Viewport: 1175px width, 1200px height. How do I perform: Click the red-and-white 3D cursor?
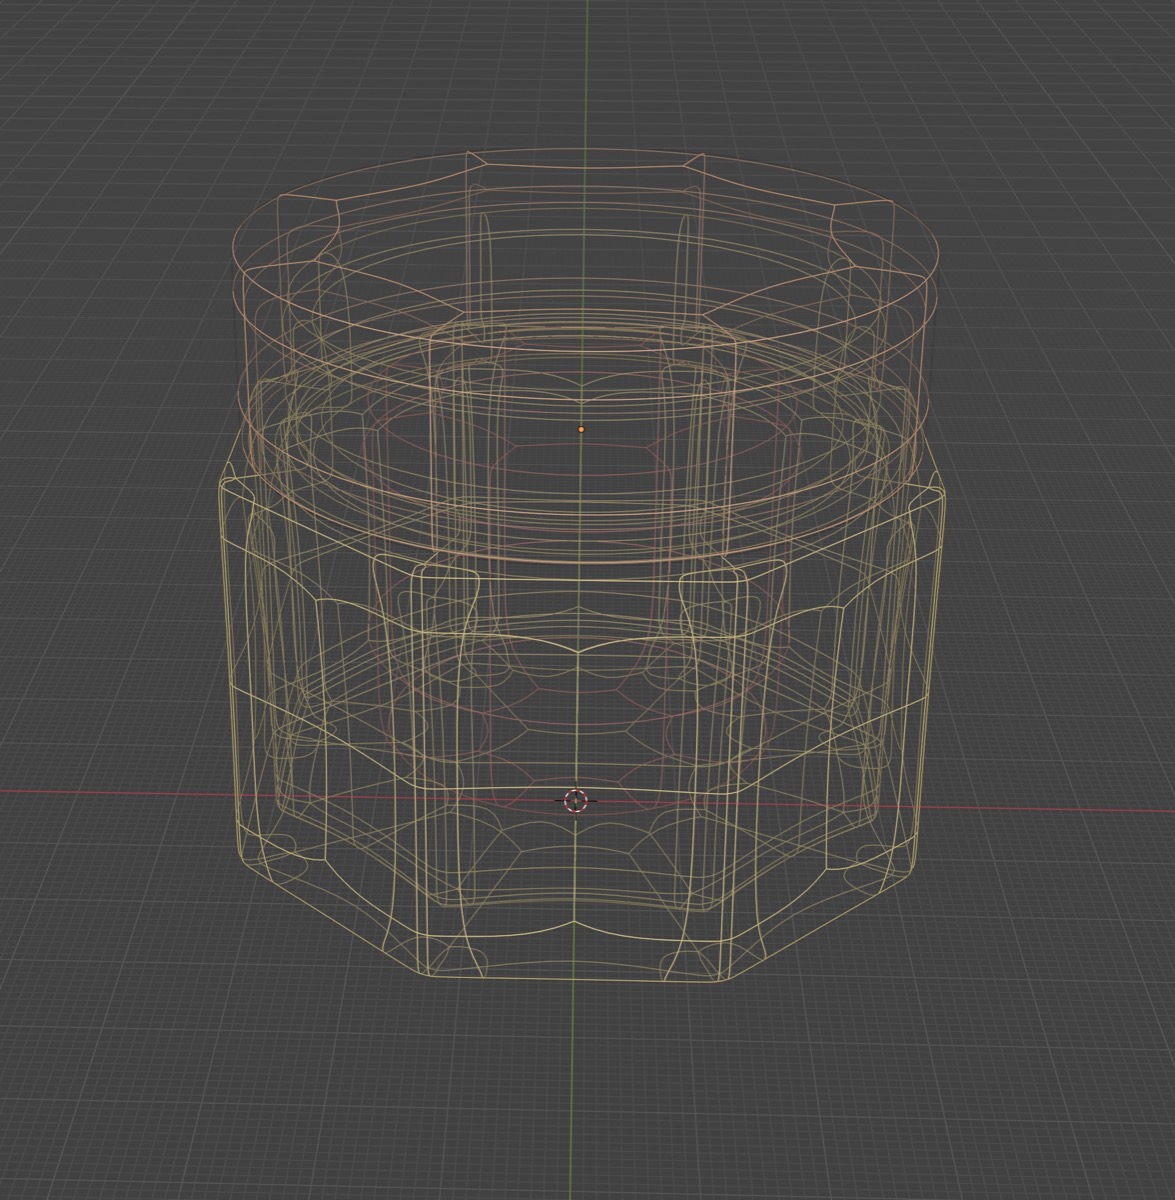[x=578, y=801]
